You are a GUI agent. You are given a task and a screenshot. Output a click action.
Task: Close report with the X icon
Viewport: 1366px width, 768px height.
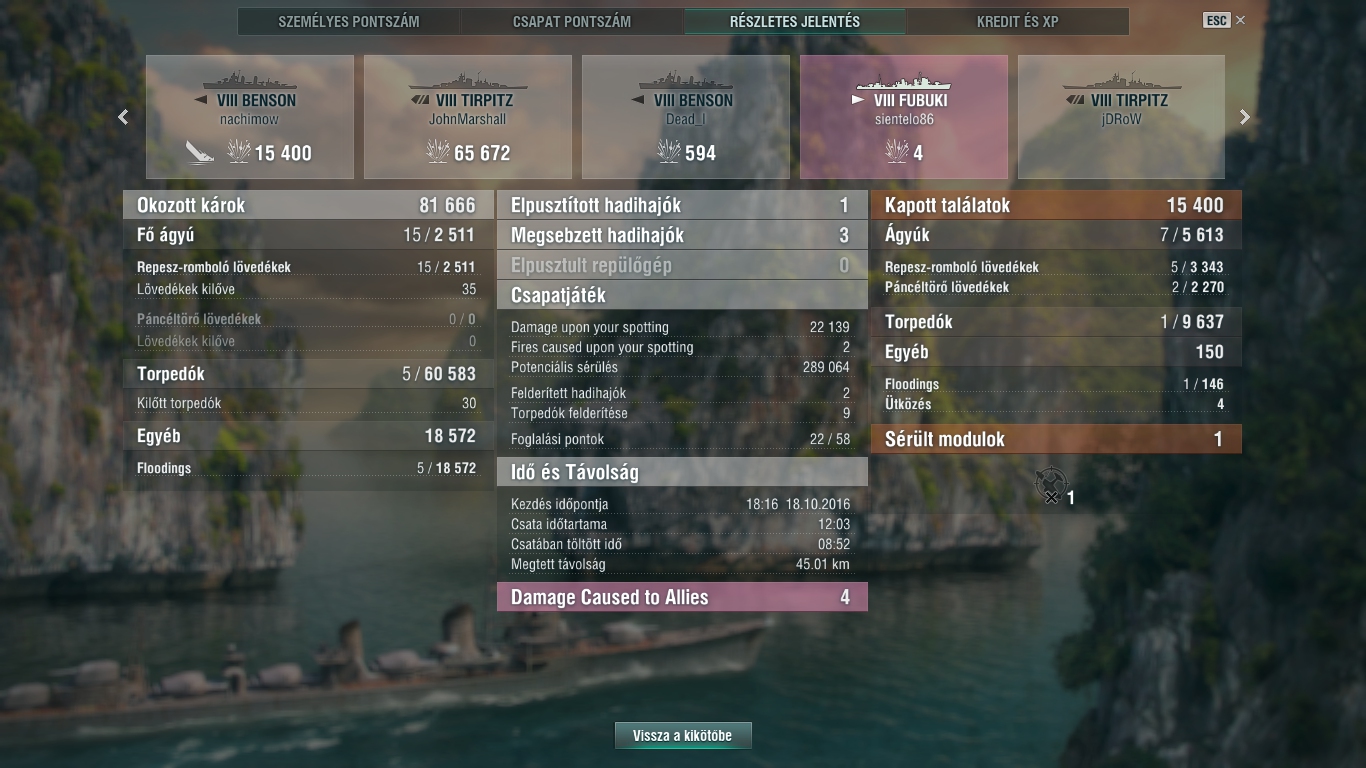(x=1241, y=20)
